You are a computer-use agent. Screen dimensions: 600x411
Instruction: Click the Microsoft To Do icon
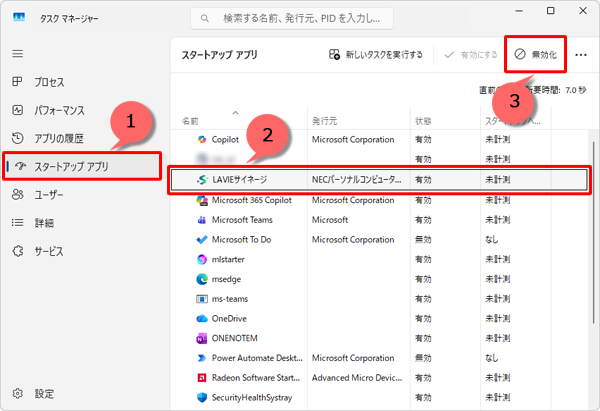click(202, 239)
